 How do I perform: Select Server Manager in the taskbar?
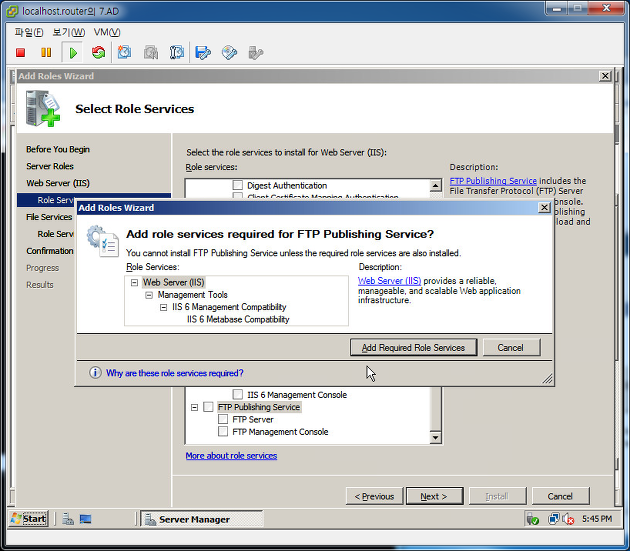(x=201, y=519)
